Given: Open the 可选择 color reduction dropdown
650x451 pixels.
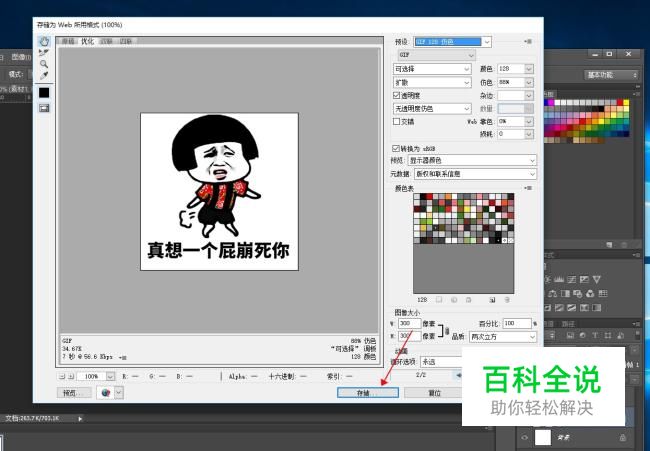Looking at the screenshot, I should (x=432, y=69).
